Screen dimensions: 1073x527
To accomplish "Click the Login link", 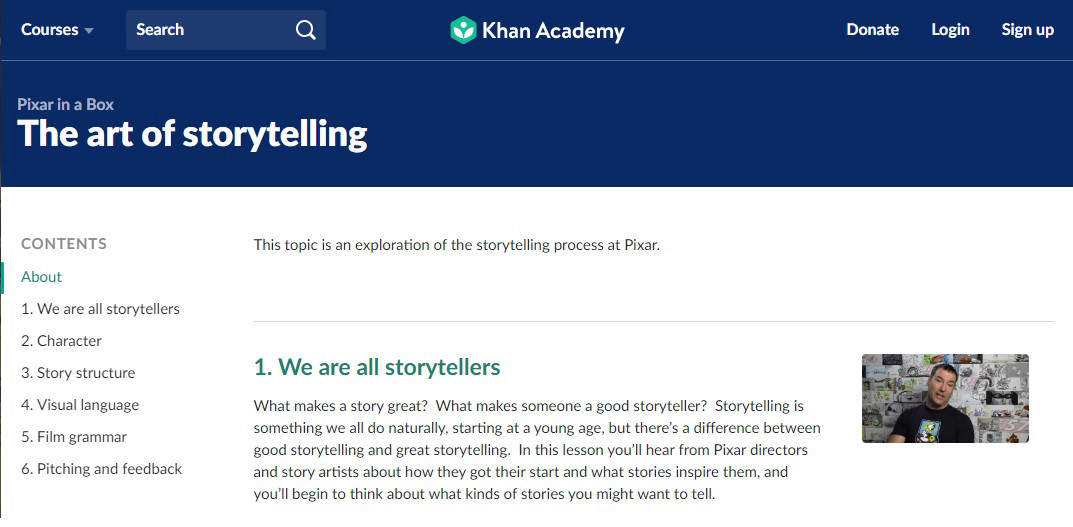I will click(x=950, y=30).
